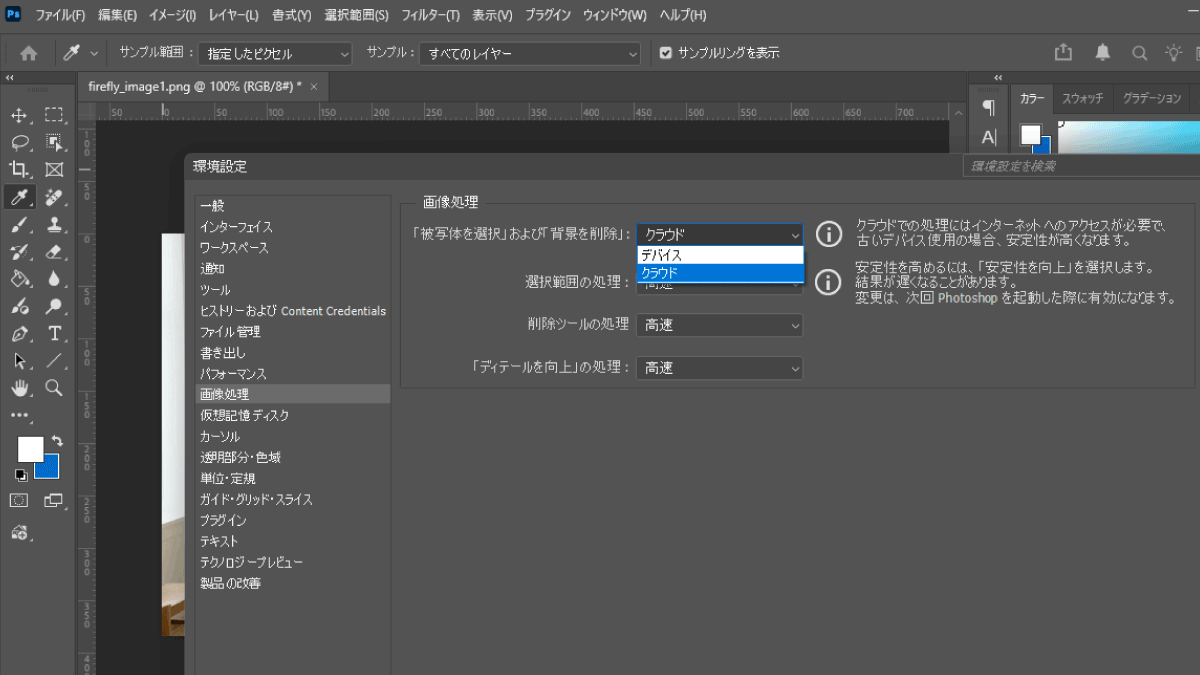
Task: Select インターフェイス in preferences list
Action: click(x=236, y=227)
